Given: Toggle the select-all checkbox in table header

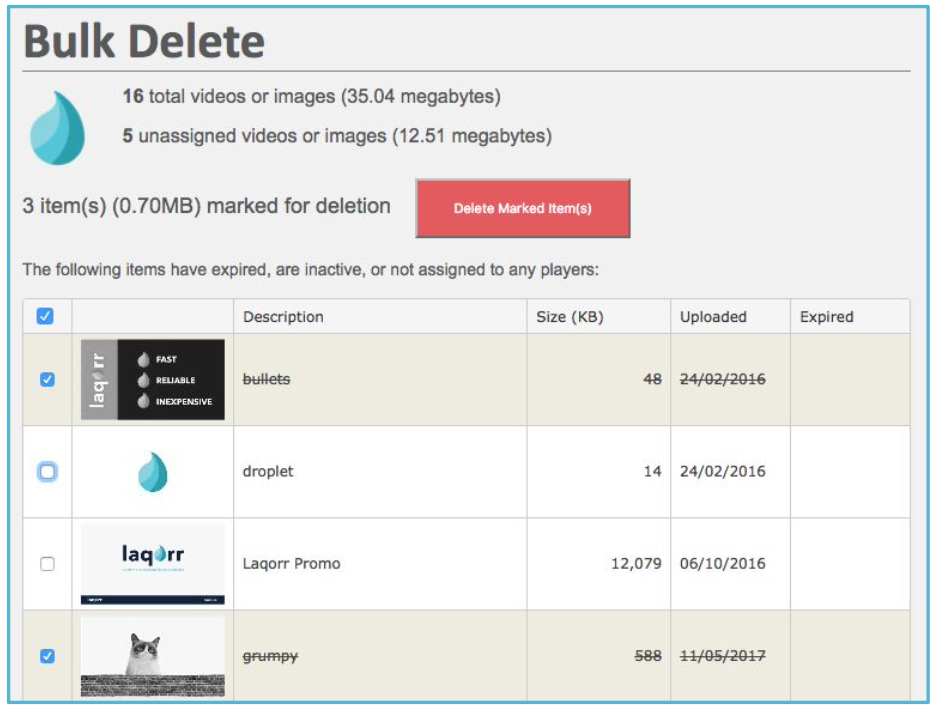Looking at the screenshot, I should (x=45, y=316).
